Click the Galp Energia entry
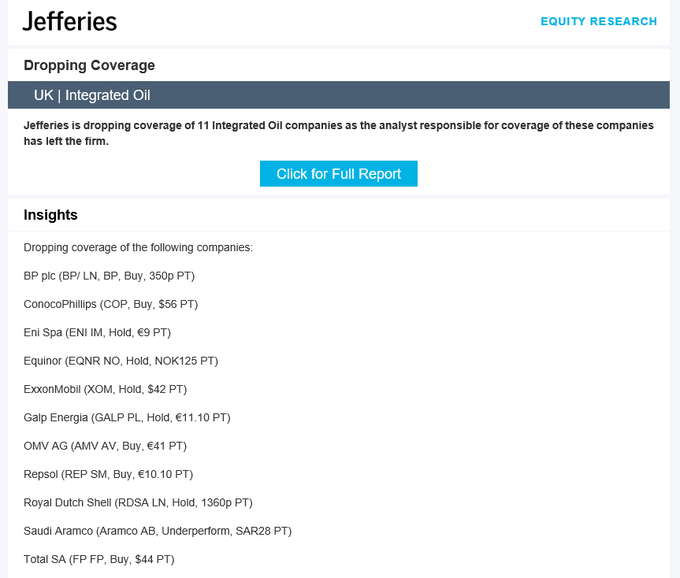 pos(127,418)
